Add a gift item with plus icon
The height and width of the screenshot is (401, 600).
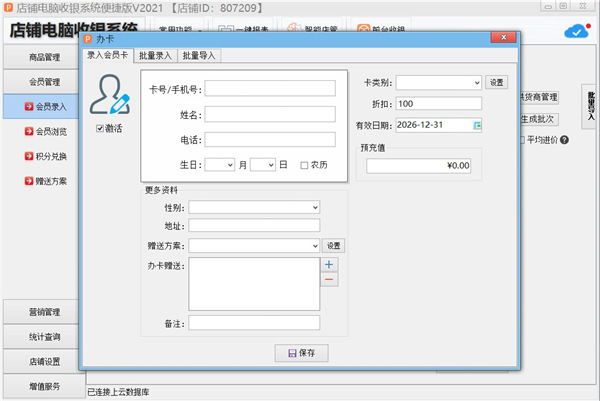(329, 264)
